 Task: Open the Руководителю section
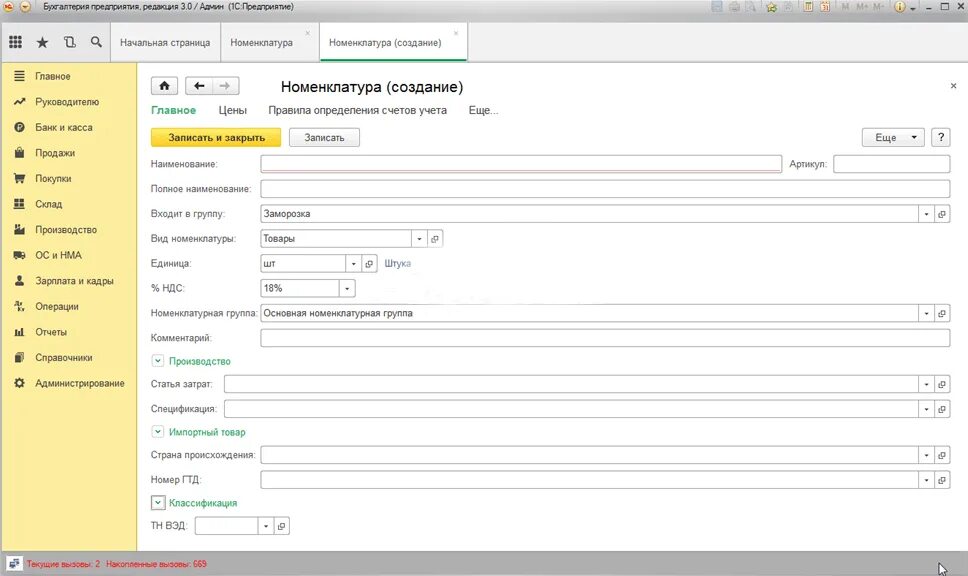pyautogui.click(x=67, y=102)
